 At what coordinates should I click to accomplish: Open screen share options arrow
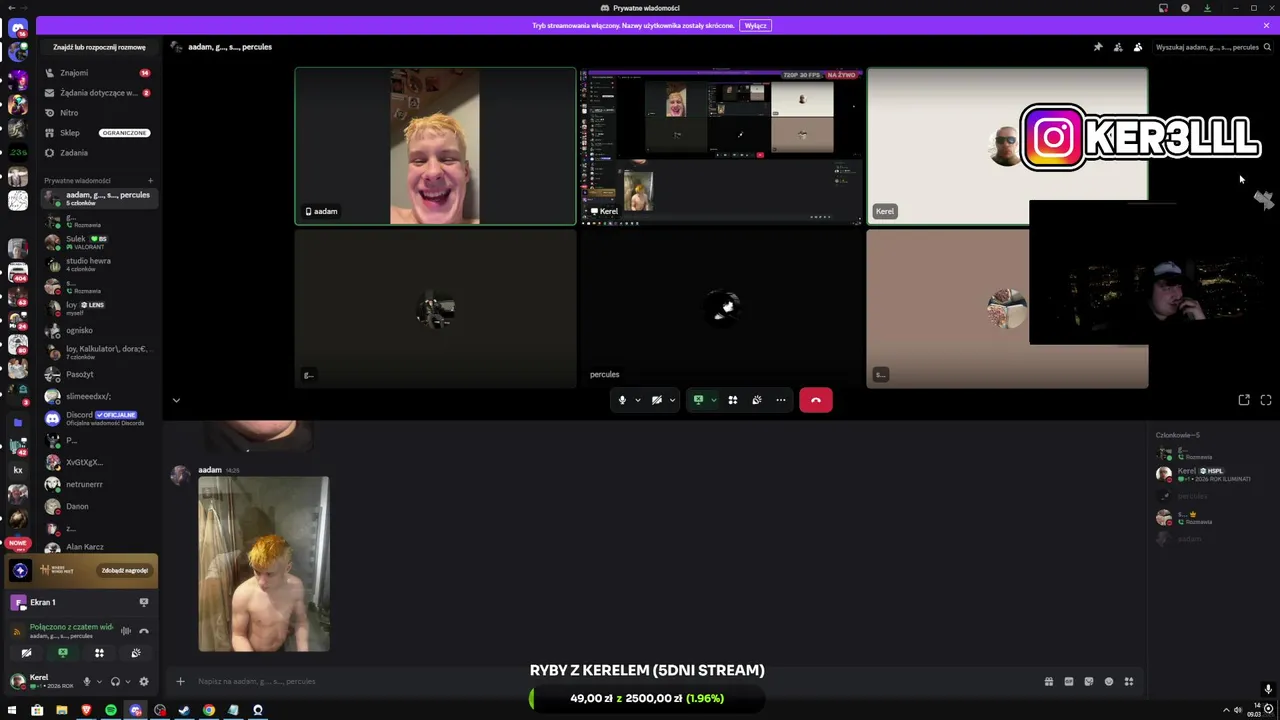[x=713, y=400]
